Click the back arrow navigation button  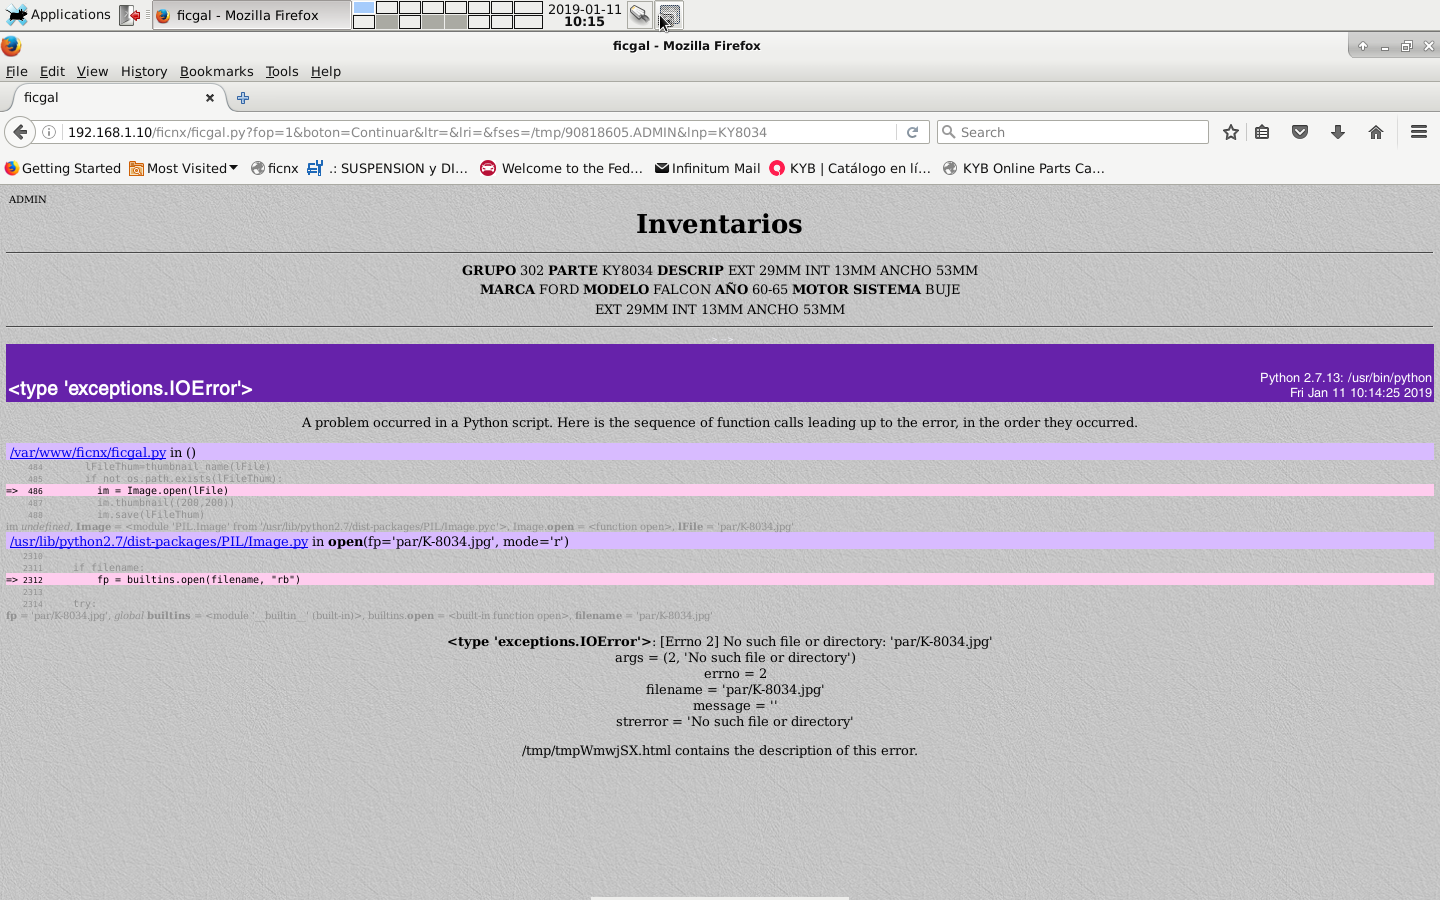click(20, 132)
